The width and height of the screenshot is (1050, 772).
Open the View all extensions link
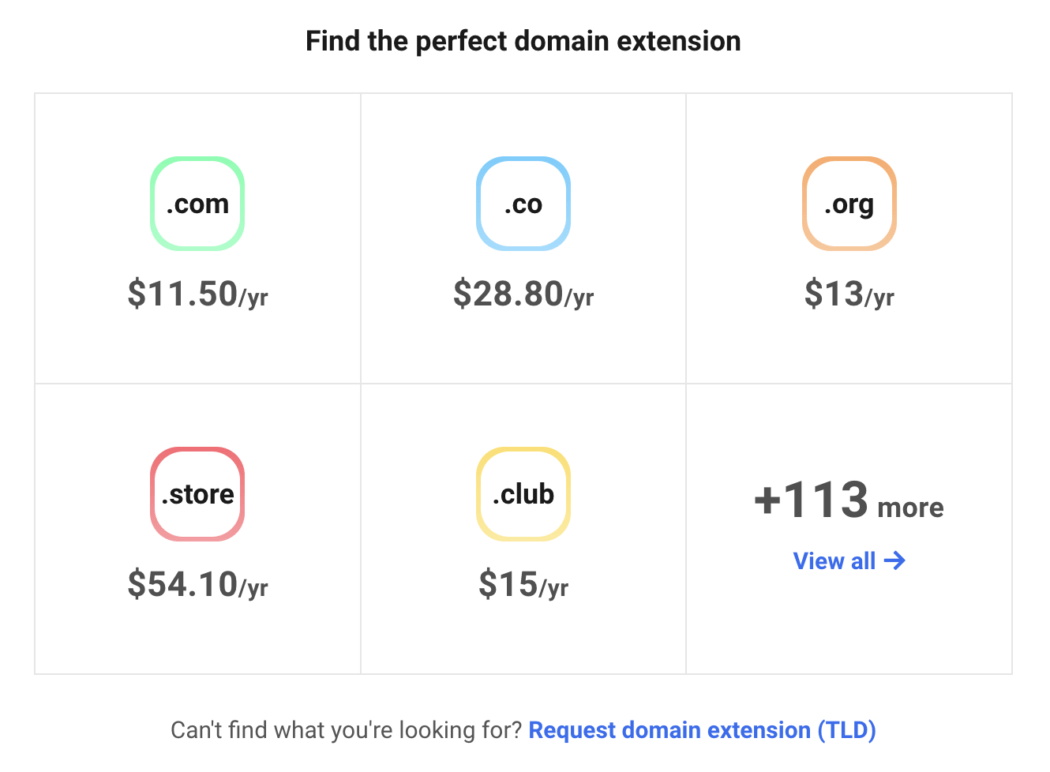[x=835, y=561]
